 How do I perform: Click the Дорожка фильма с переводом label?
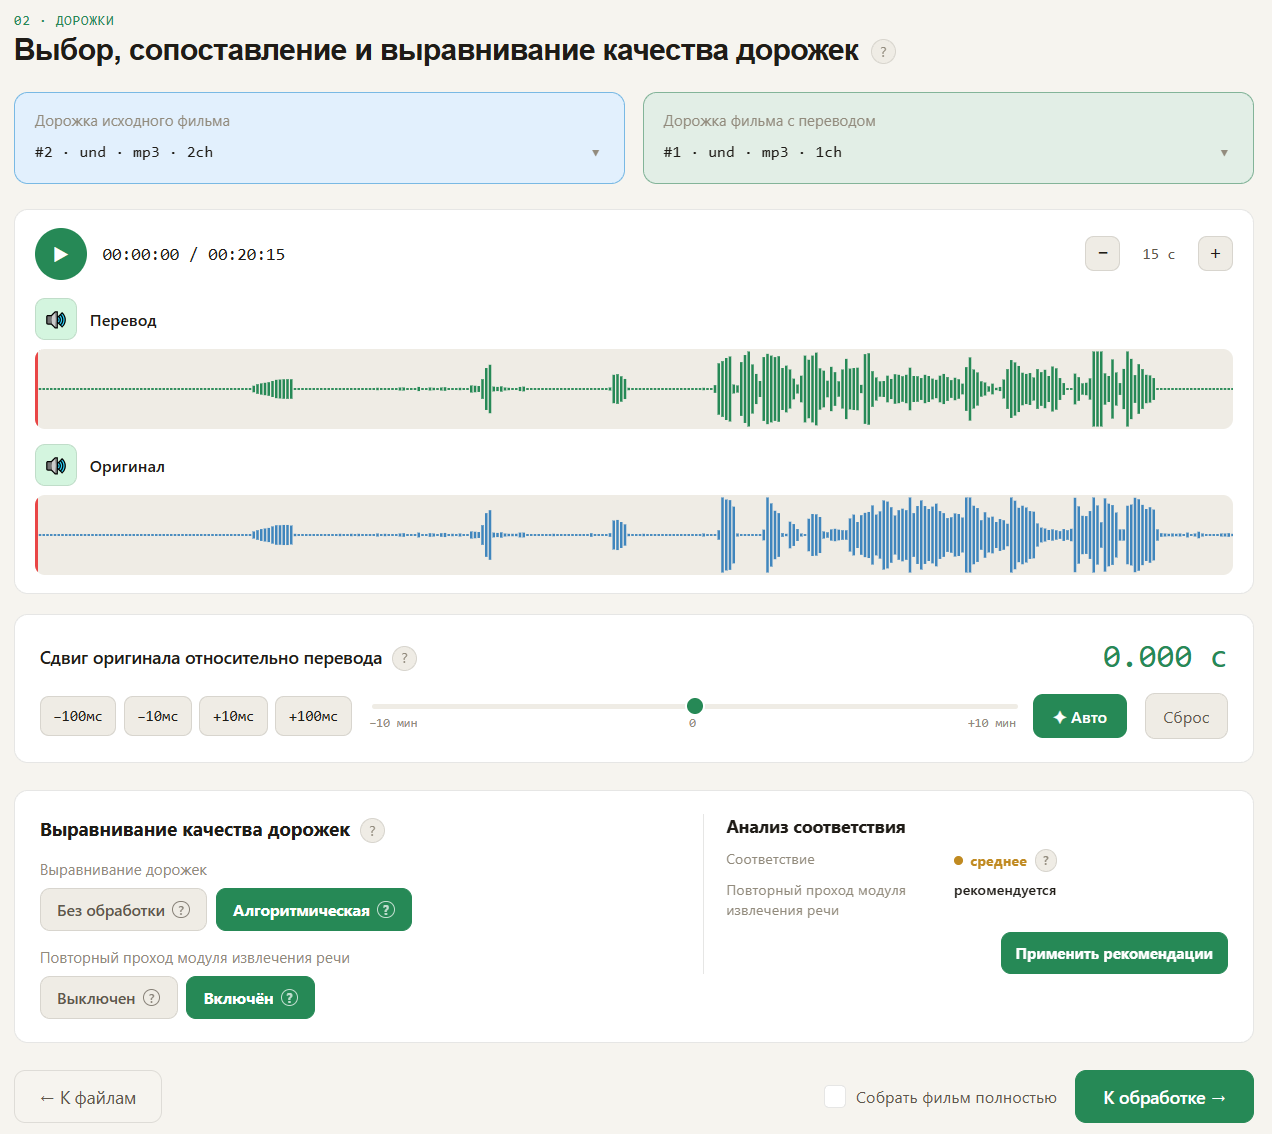[x=769, y=121]
